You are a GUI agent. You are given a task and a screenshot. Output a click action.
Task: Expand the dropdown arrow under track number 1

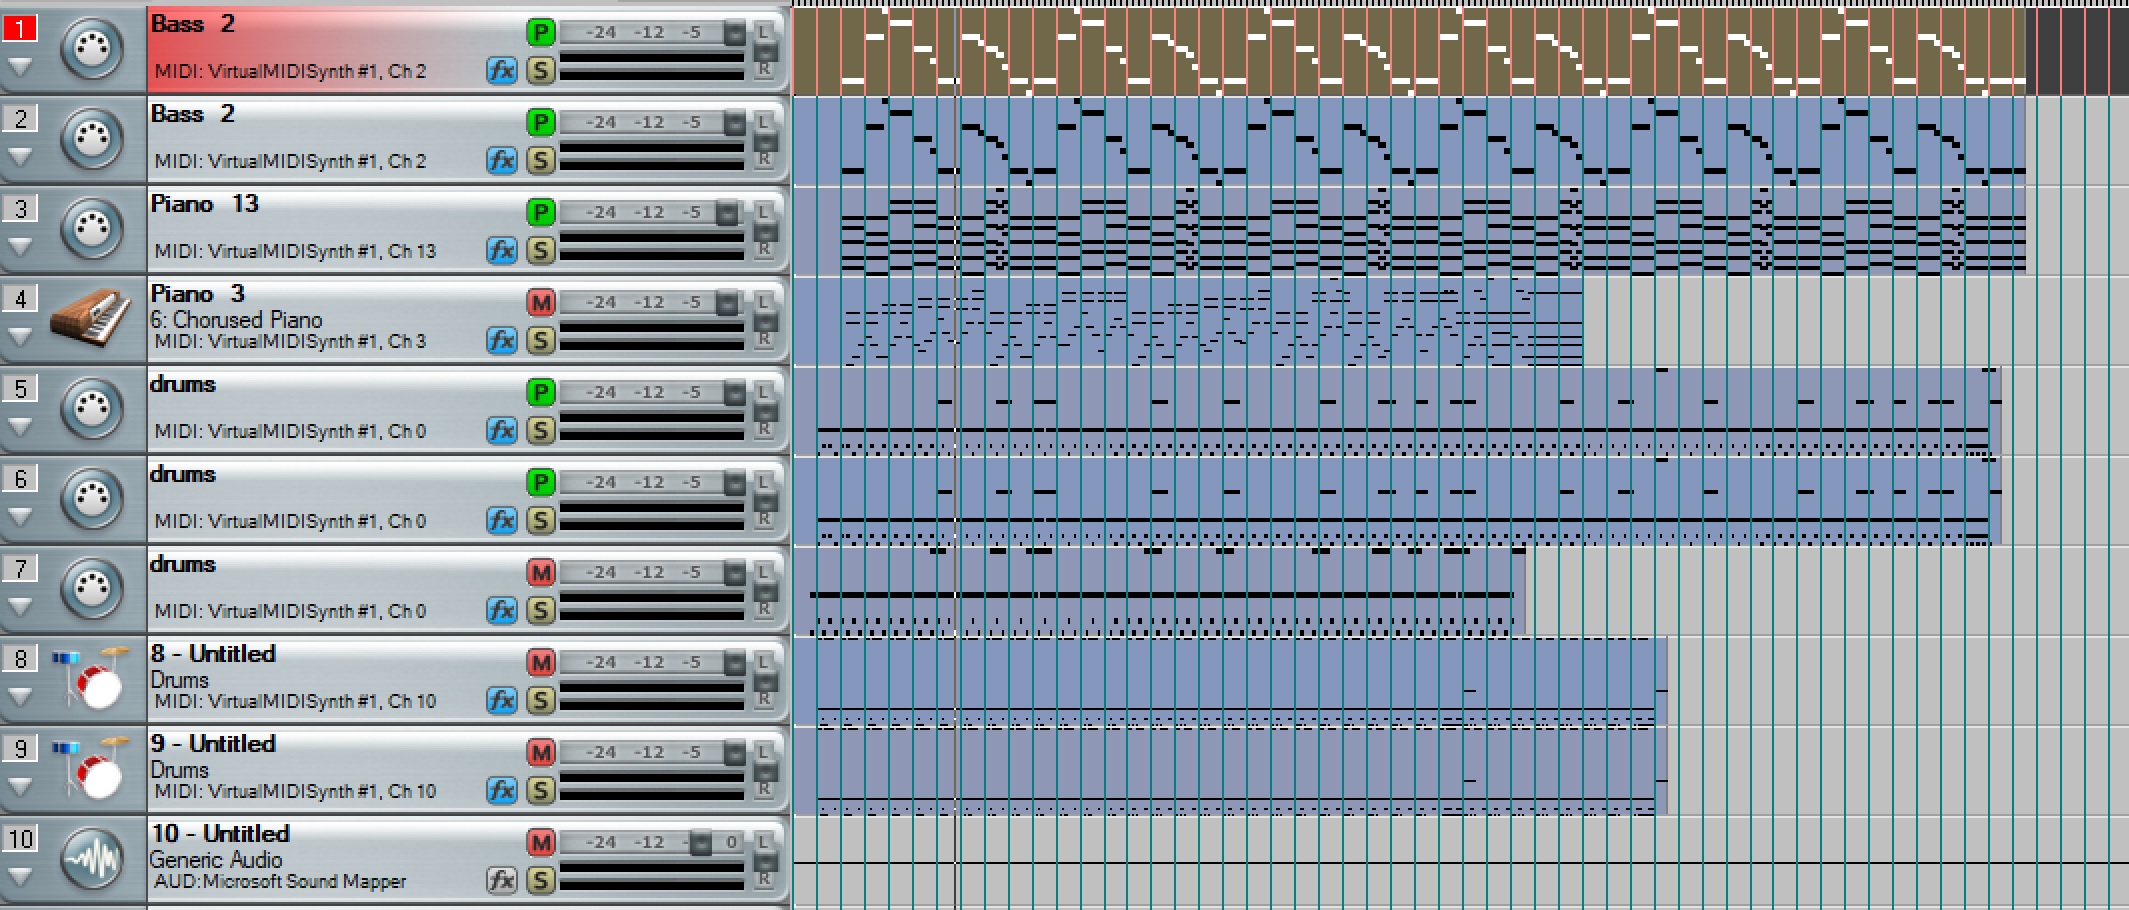point(20,67)
